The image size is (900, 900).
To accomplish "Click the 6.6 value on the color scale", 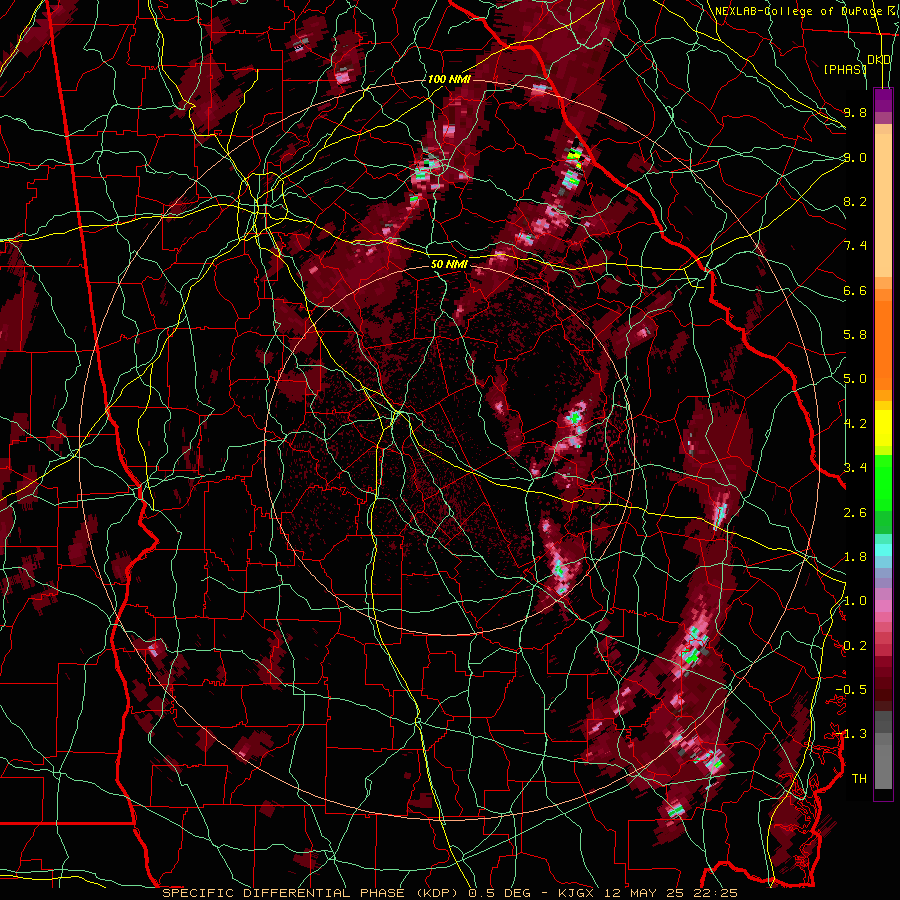I will [855, 290].
